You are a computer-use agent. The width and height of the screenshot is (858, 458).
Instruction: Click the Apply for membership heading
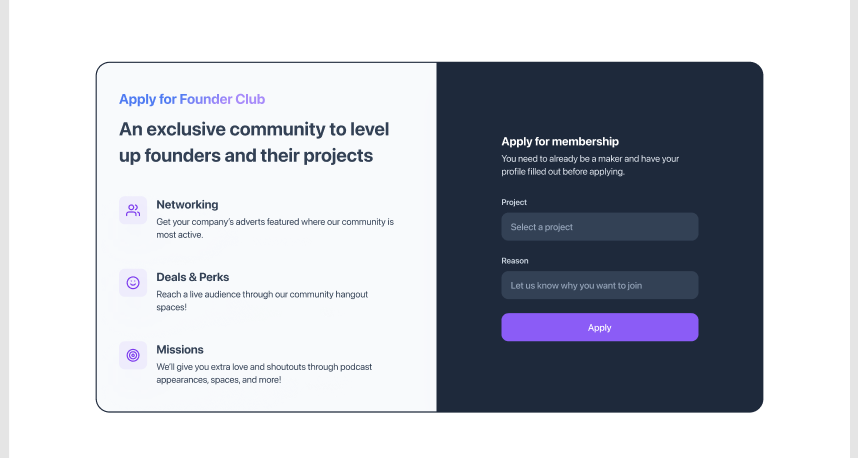[560, 141]
